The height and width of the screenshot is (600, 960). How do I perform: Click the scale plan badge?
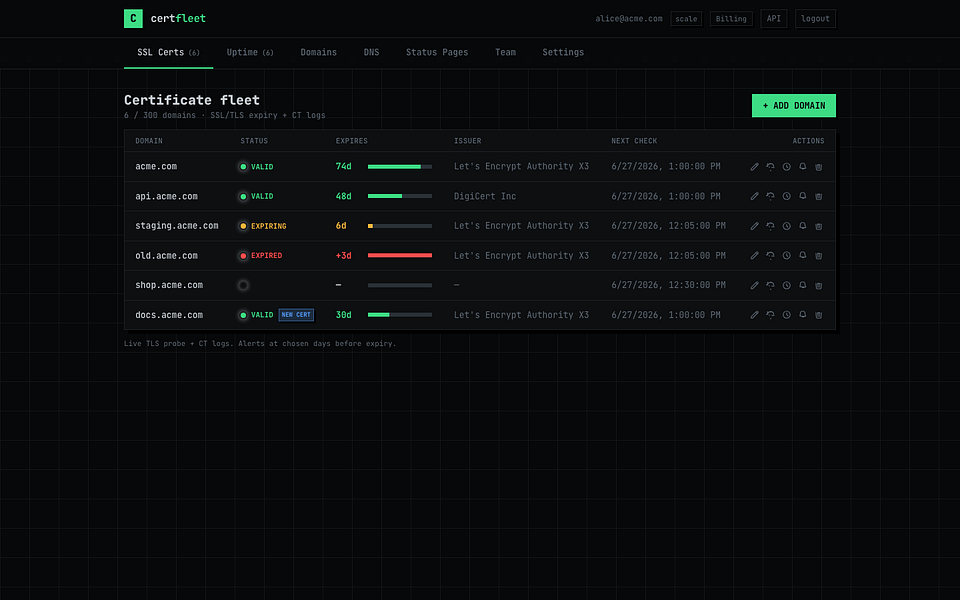686,19
